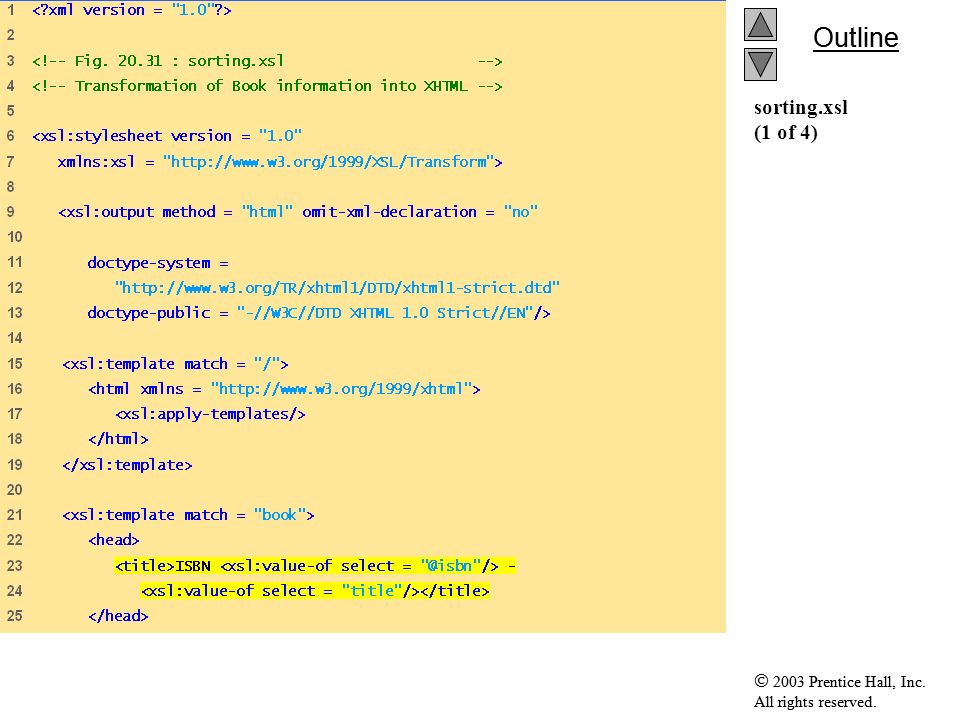Click line number 10
The height and width of the screenshot is (720, 960).
click(x=15, y=238)
